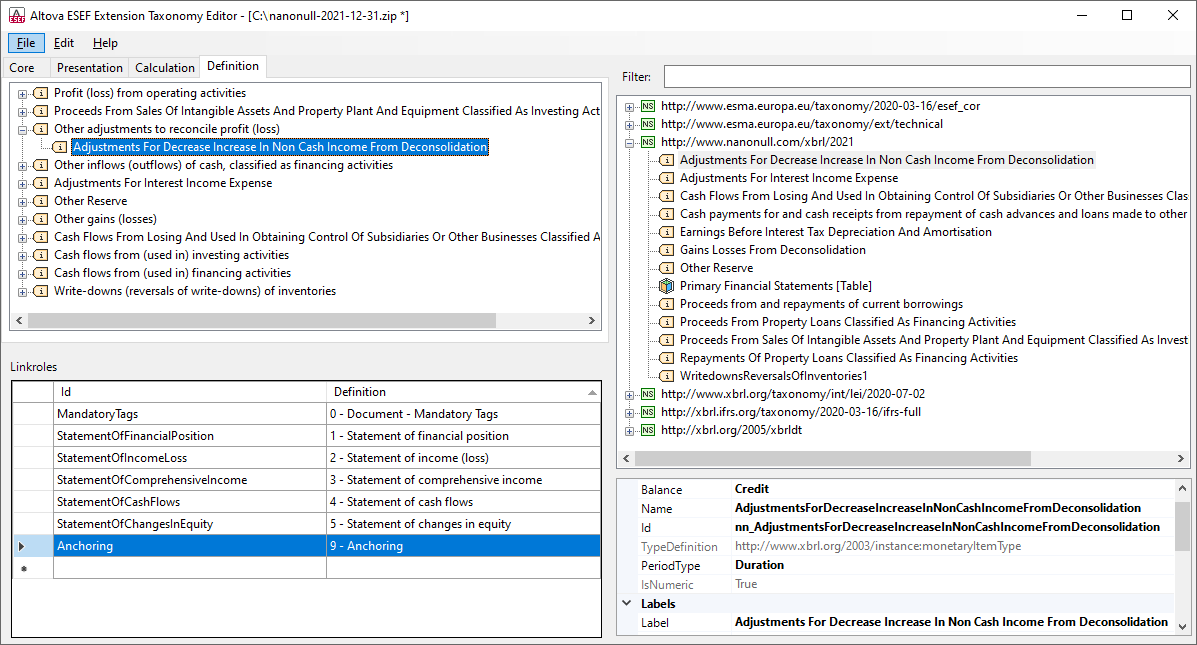Expand the Other gains (losses) node
Viewport: 1197px width, 645px height.
(x=22, y=220)
